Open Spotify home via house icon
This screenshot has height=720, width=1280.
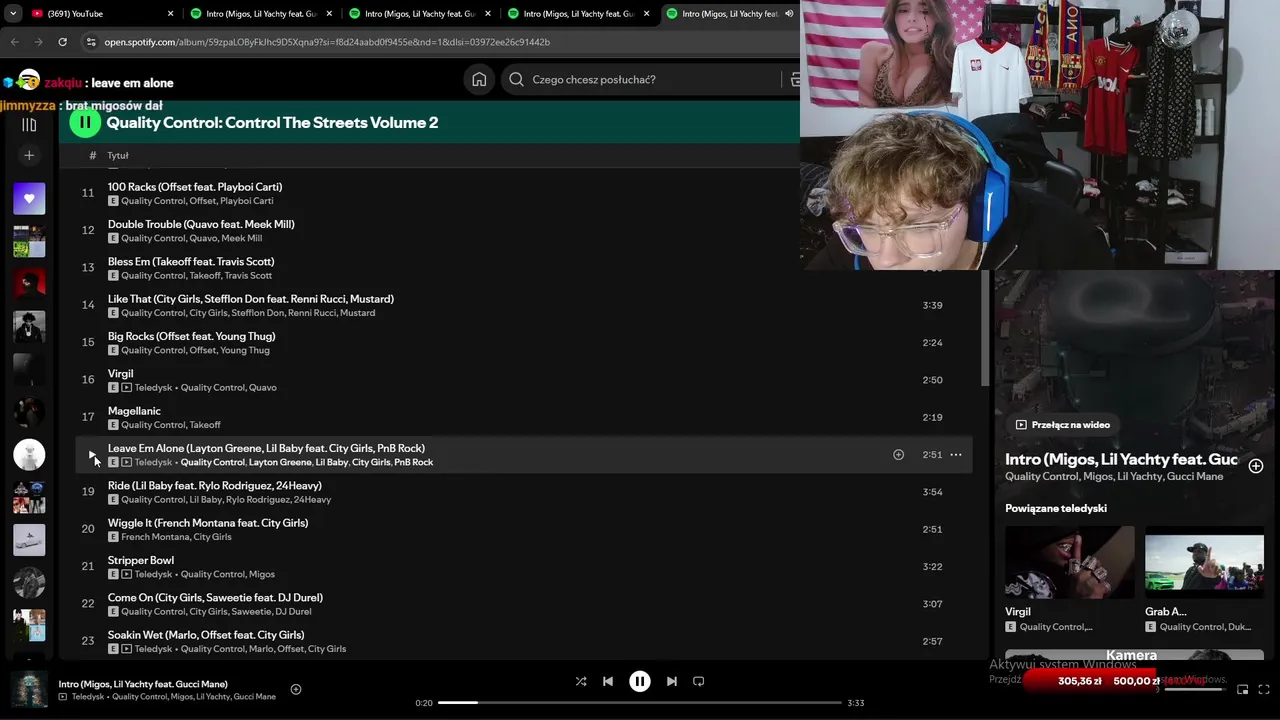coord(479,79)
